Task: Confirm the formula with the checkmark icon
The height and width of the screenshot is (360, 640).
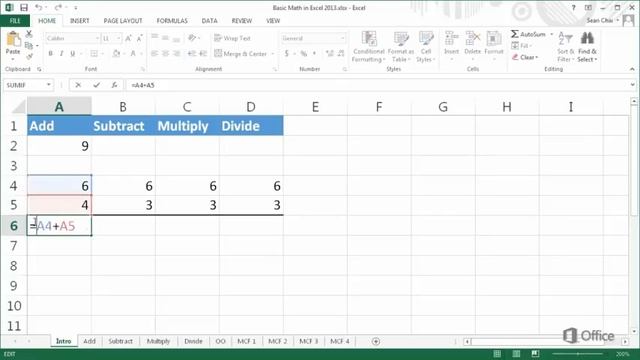Action: [x=96, y=85]
